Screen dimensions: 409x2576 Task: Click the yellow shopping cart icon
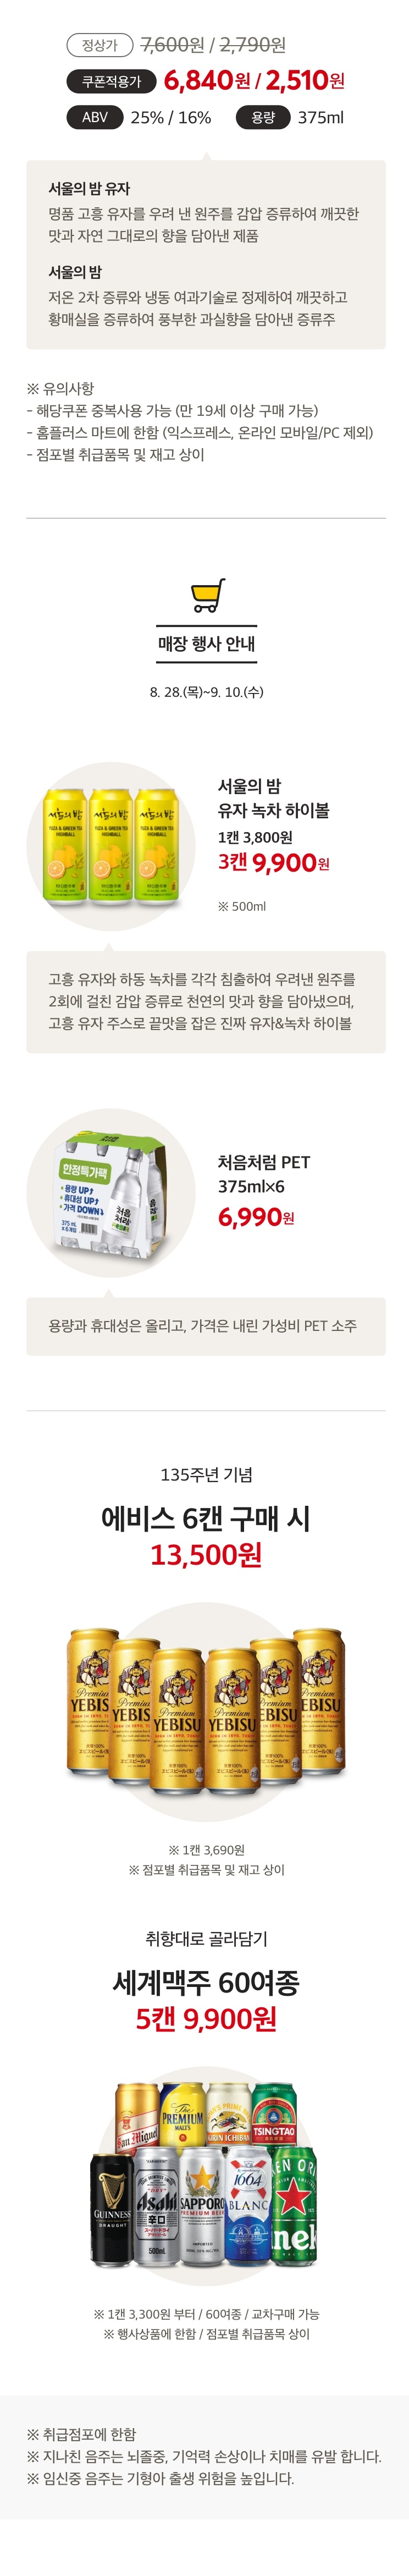tap(207, 595)
